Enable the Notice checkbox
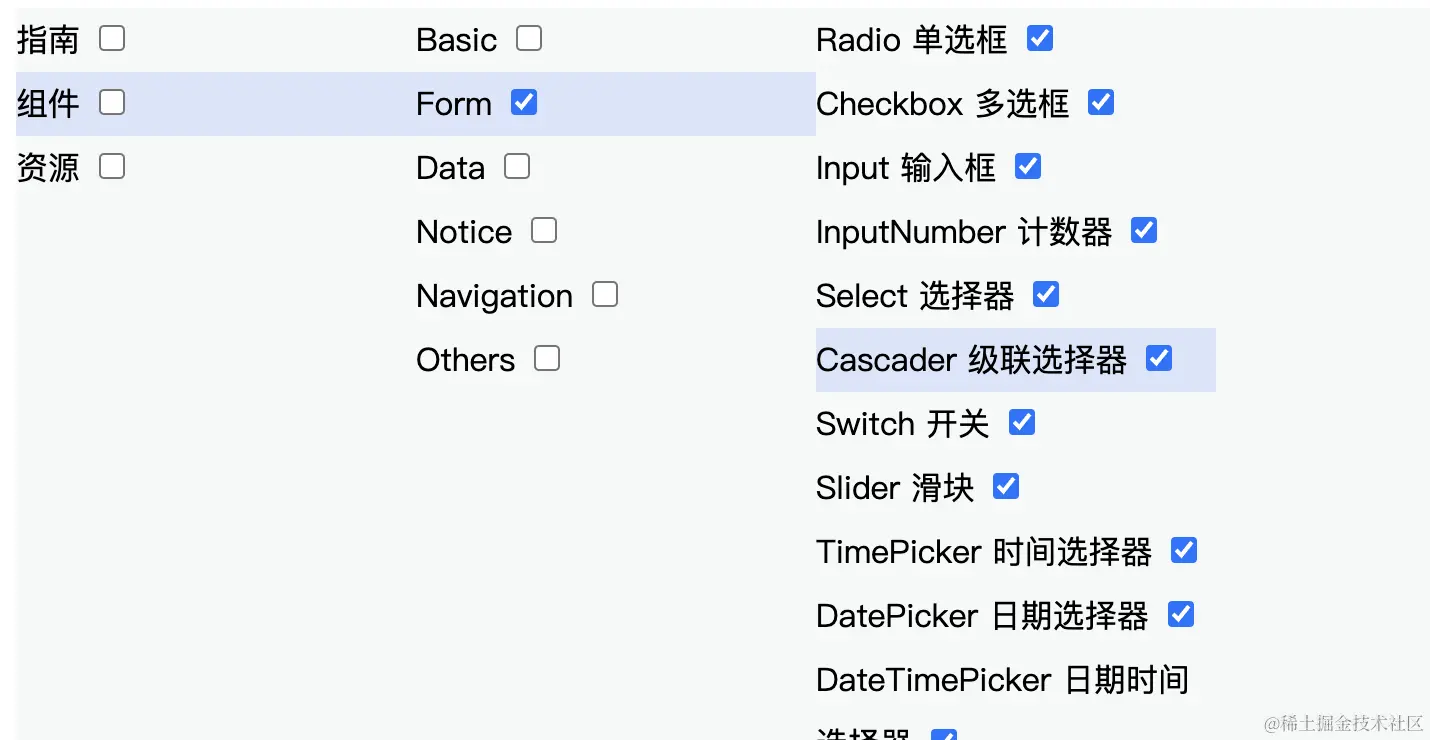This screenshot has width=1430, height=740. [x=544, y=231]
